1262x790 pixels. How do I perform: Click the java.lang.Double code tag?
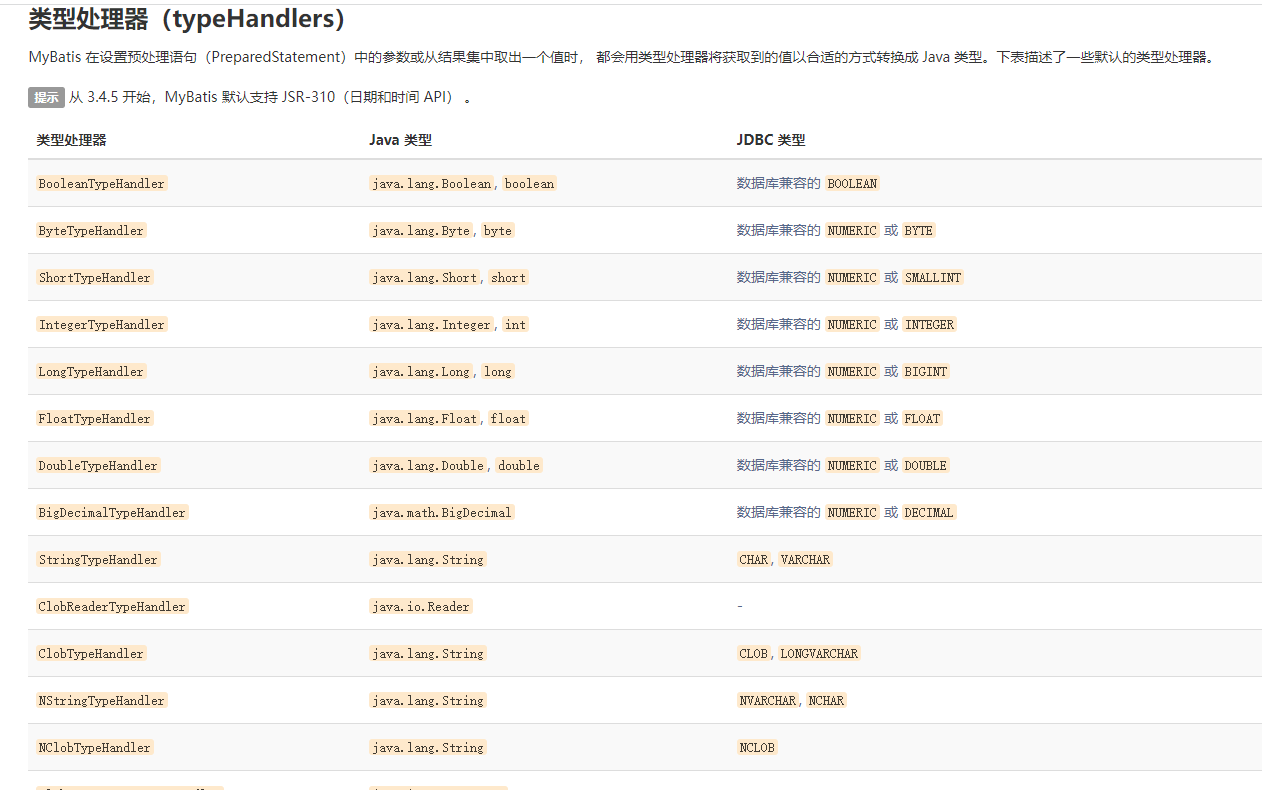point(428,465)
